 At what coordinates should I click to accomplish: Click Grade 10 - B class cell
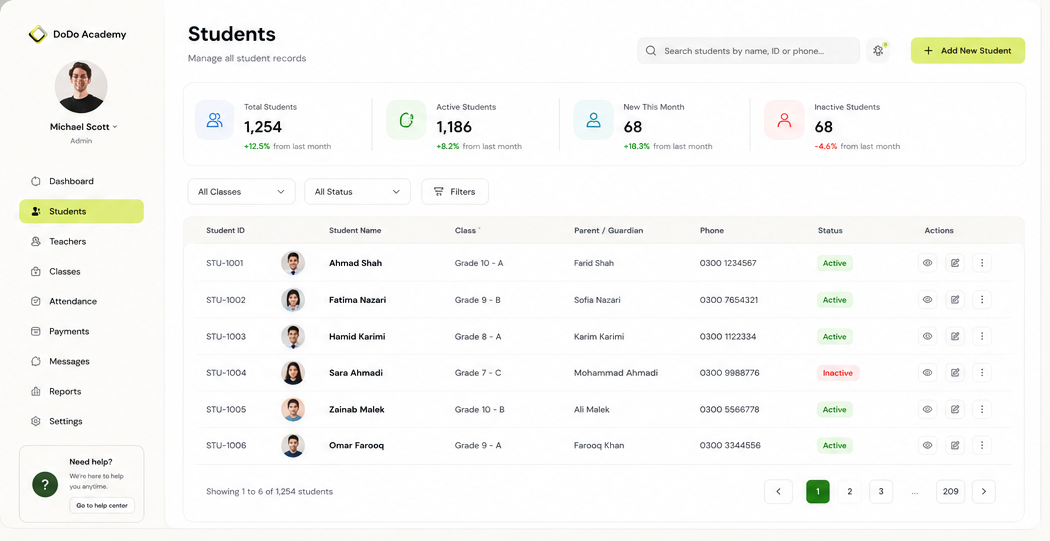pos(479,410)
